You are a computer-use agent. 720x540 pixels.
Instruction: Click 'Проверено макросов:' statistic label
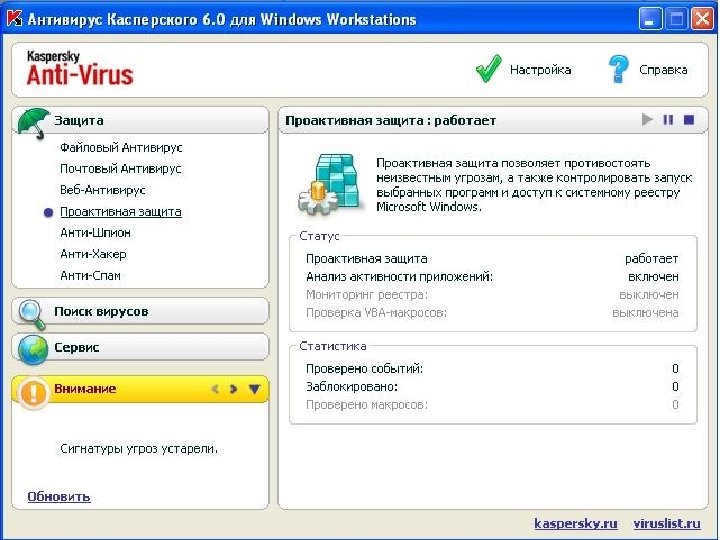pyautogui.click(x=367, y=405)
